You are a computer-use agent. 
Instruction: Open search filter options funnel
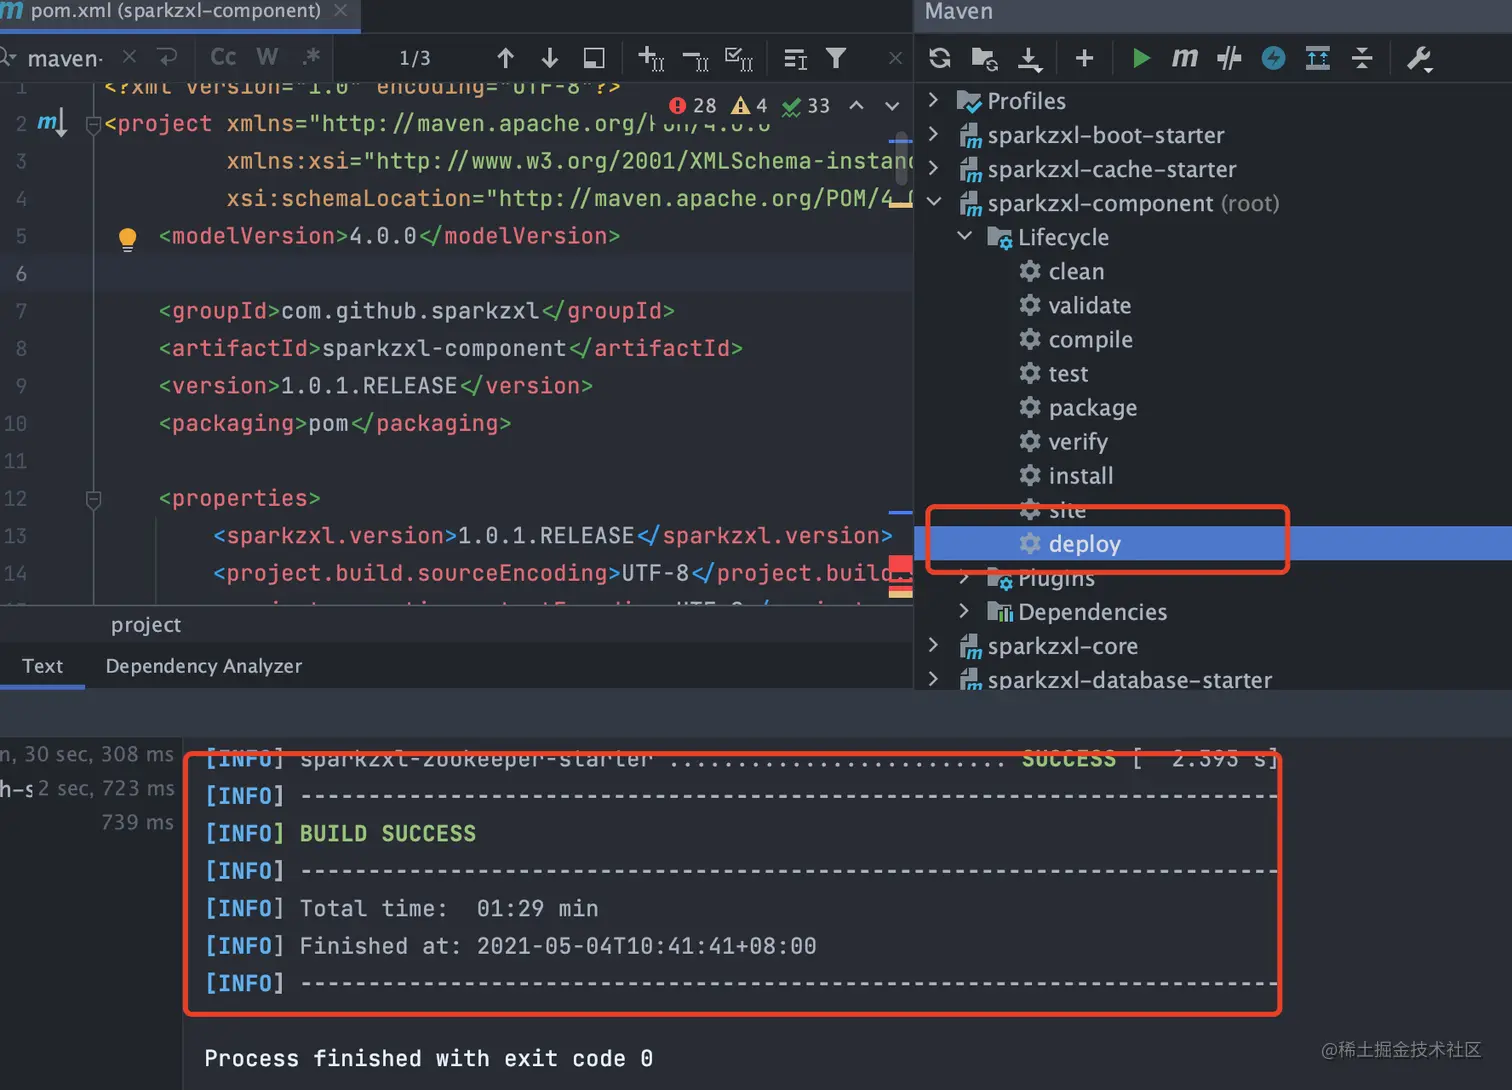click(x=836, y=58)
